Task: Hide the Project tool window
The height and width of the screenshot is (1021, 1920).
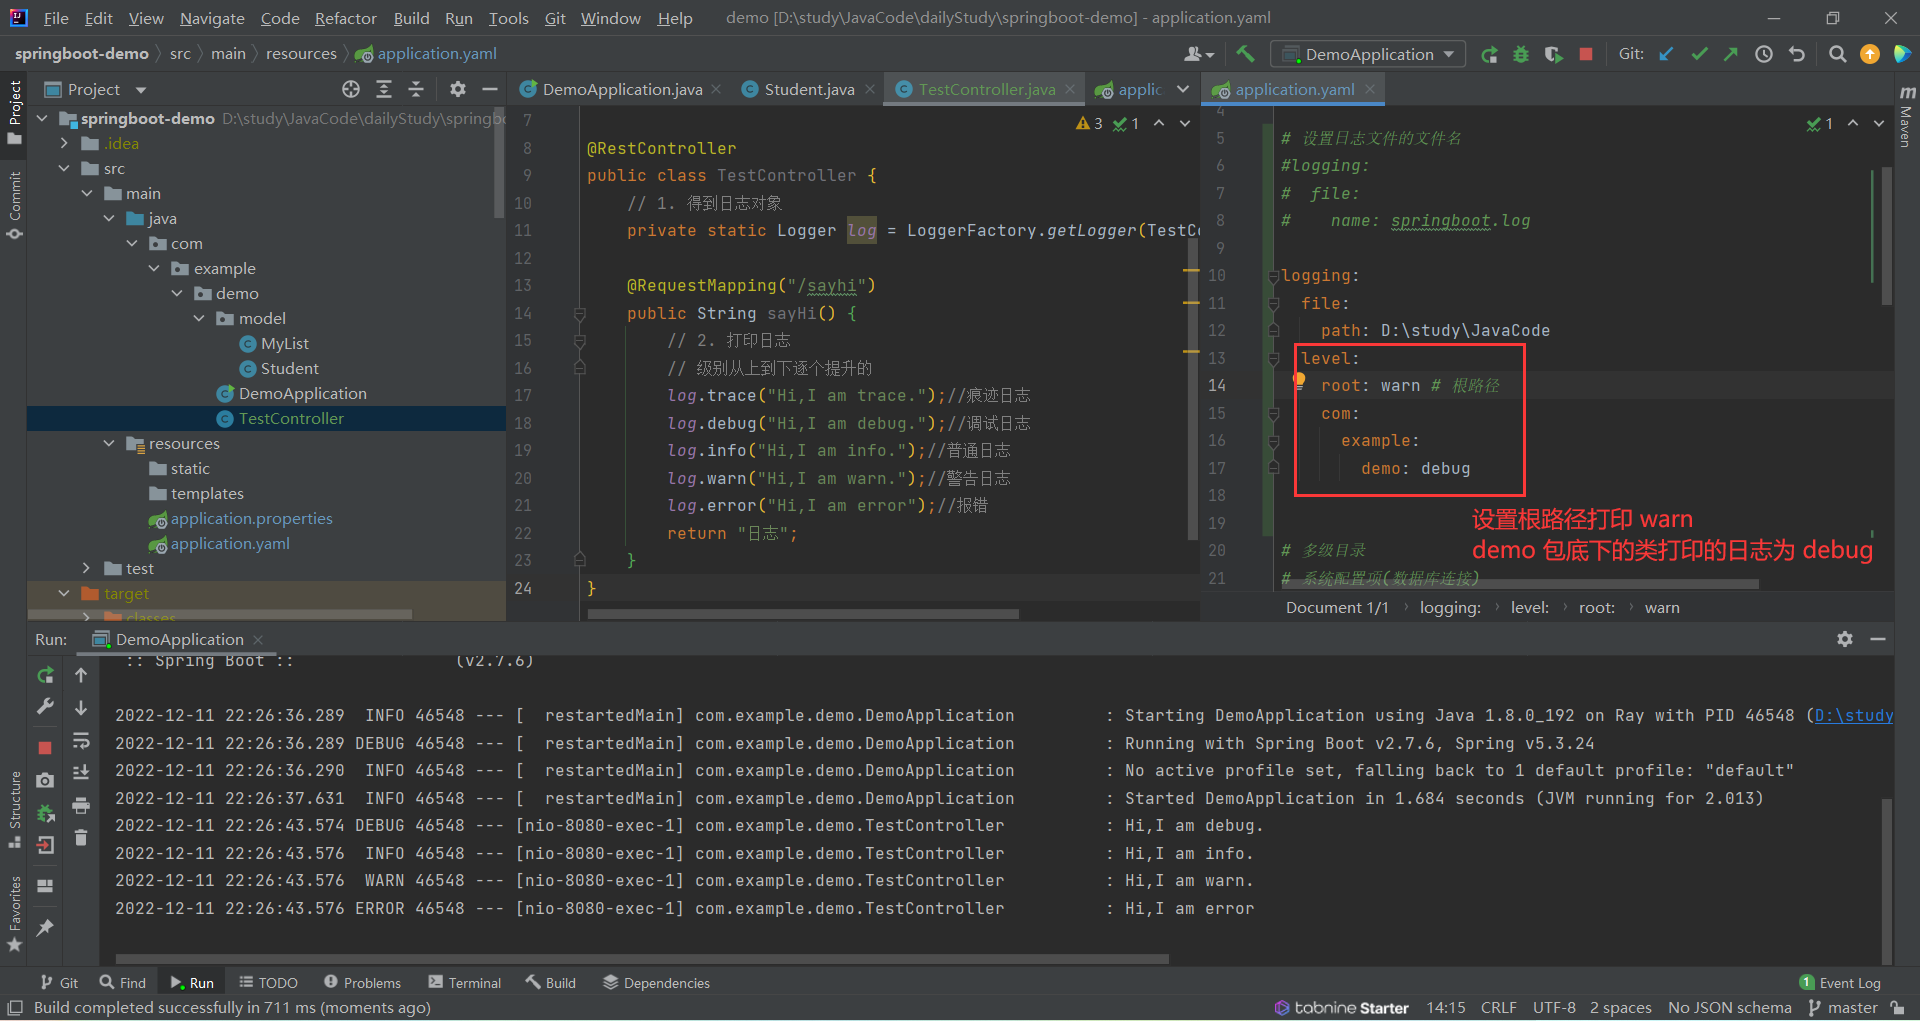Action: 490,89
